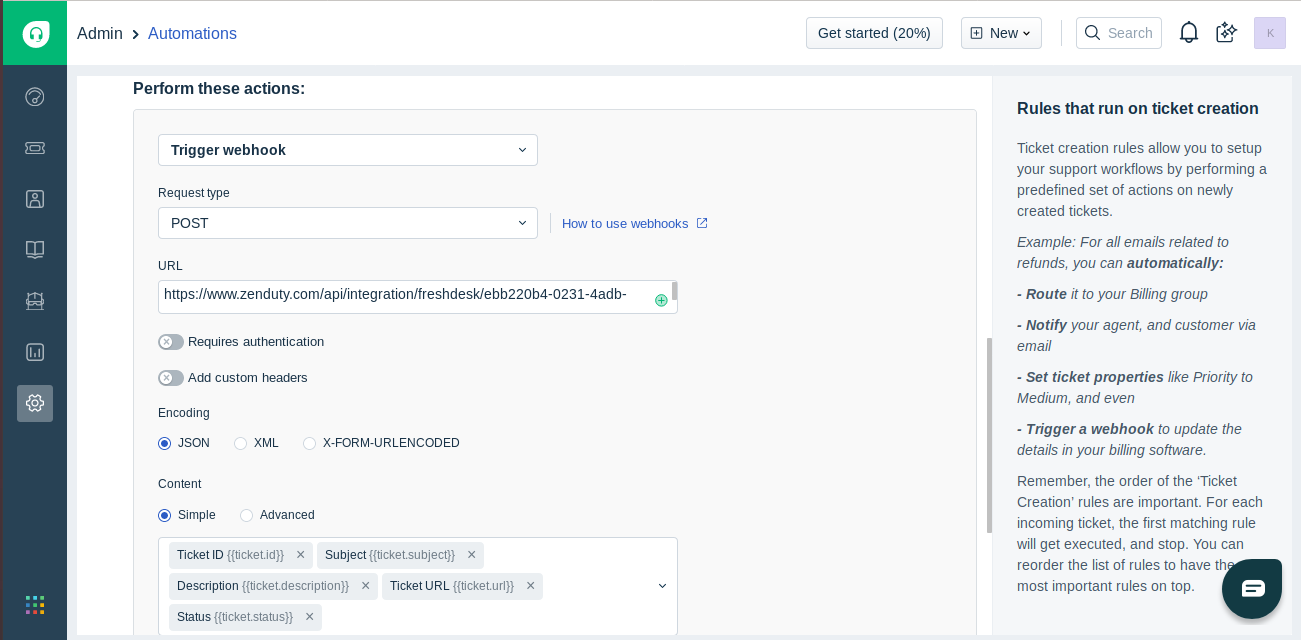The image size is (1301, 640).
Task: Open the chat support widget
Action: (1252, 589)
